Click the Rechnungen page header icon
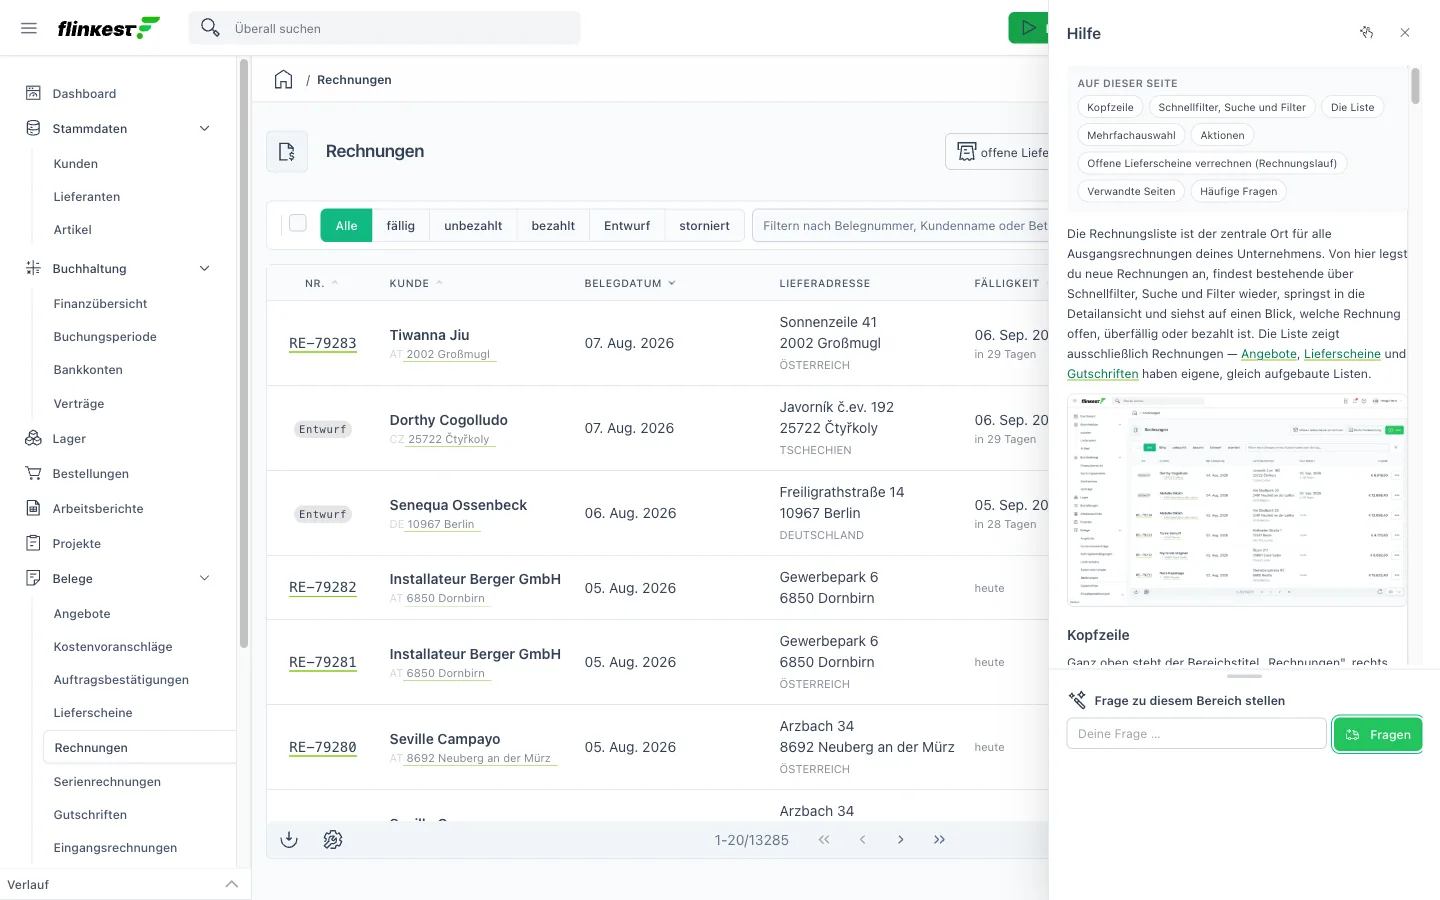The height and width of the screenshot is (900, 1440). click(287, 152)
